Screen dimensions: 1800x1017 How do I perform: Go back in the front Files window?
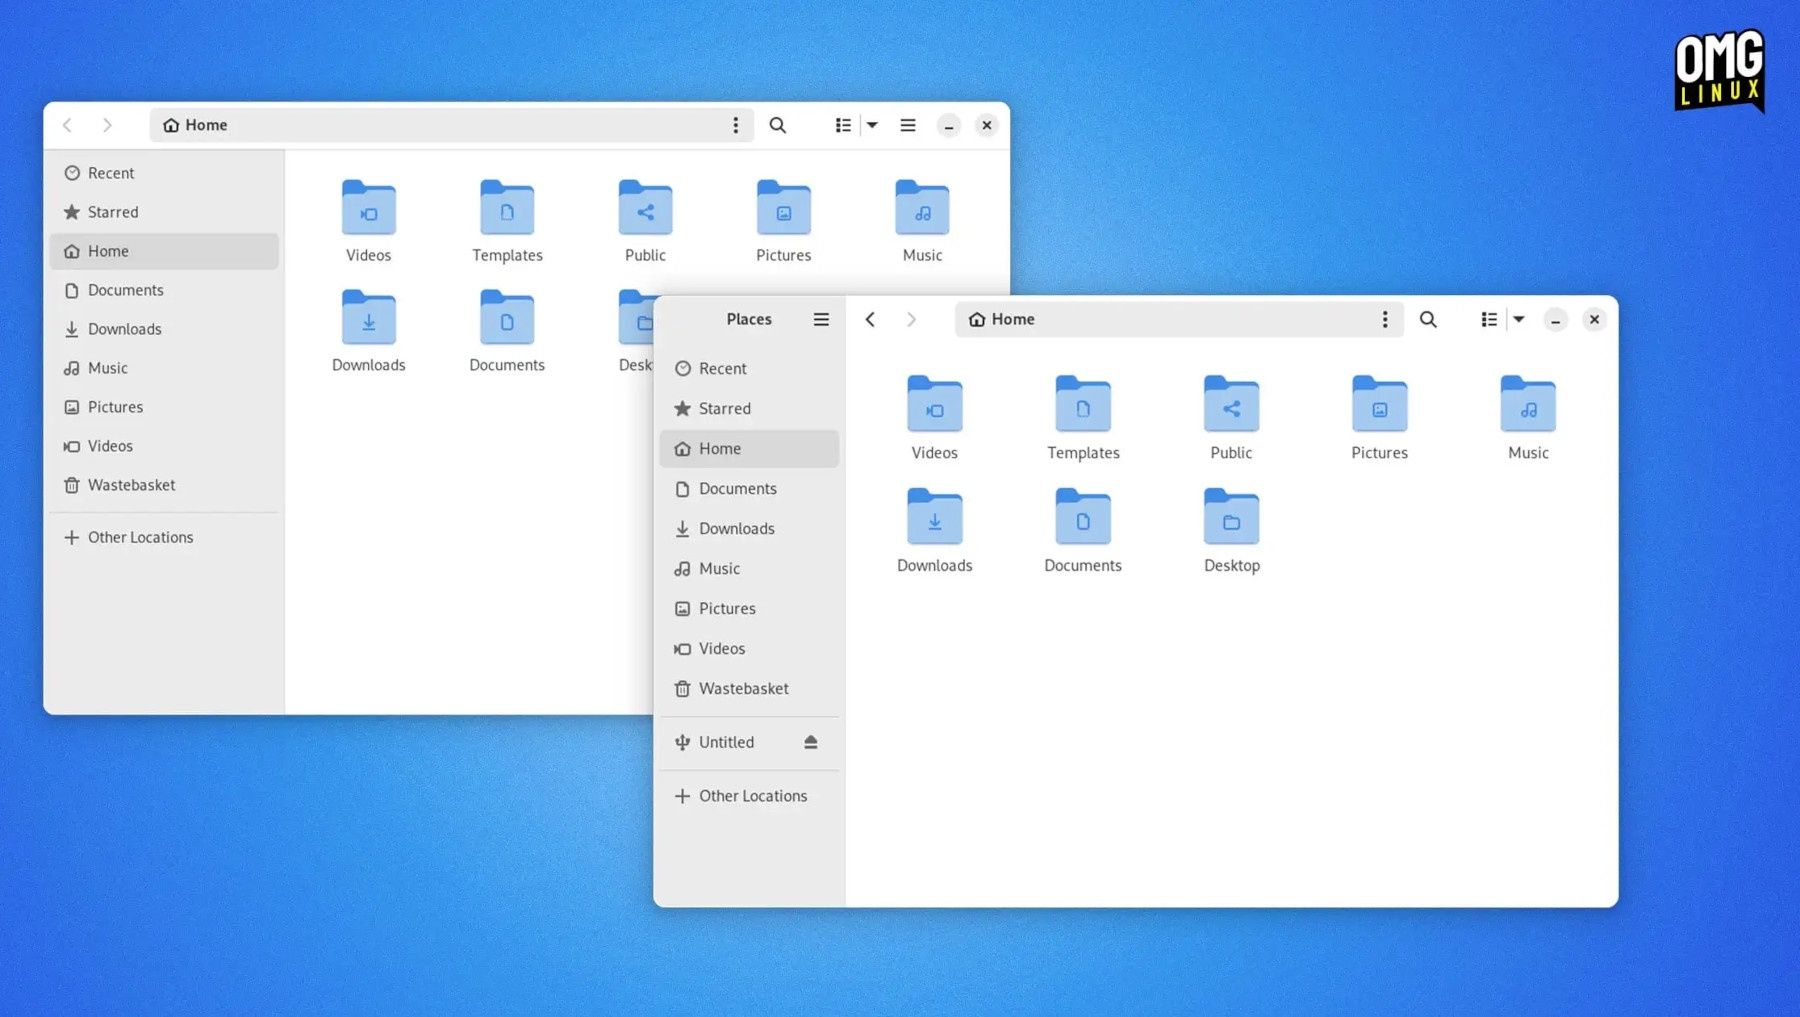[x=870, y=319]
